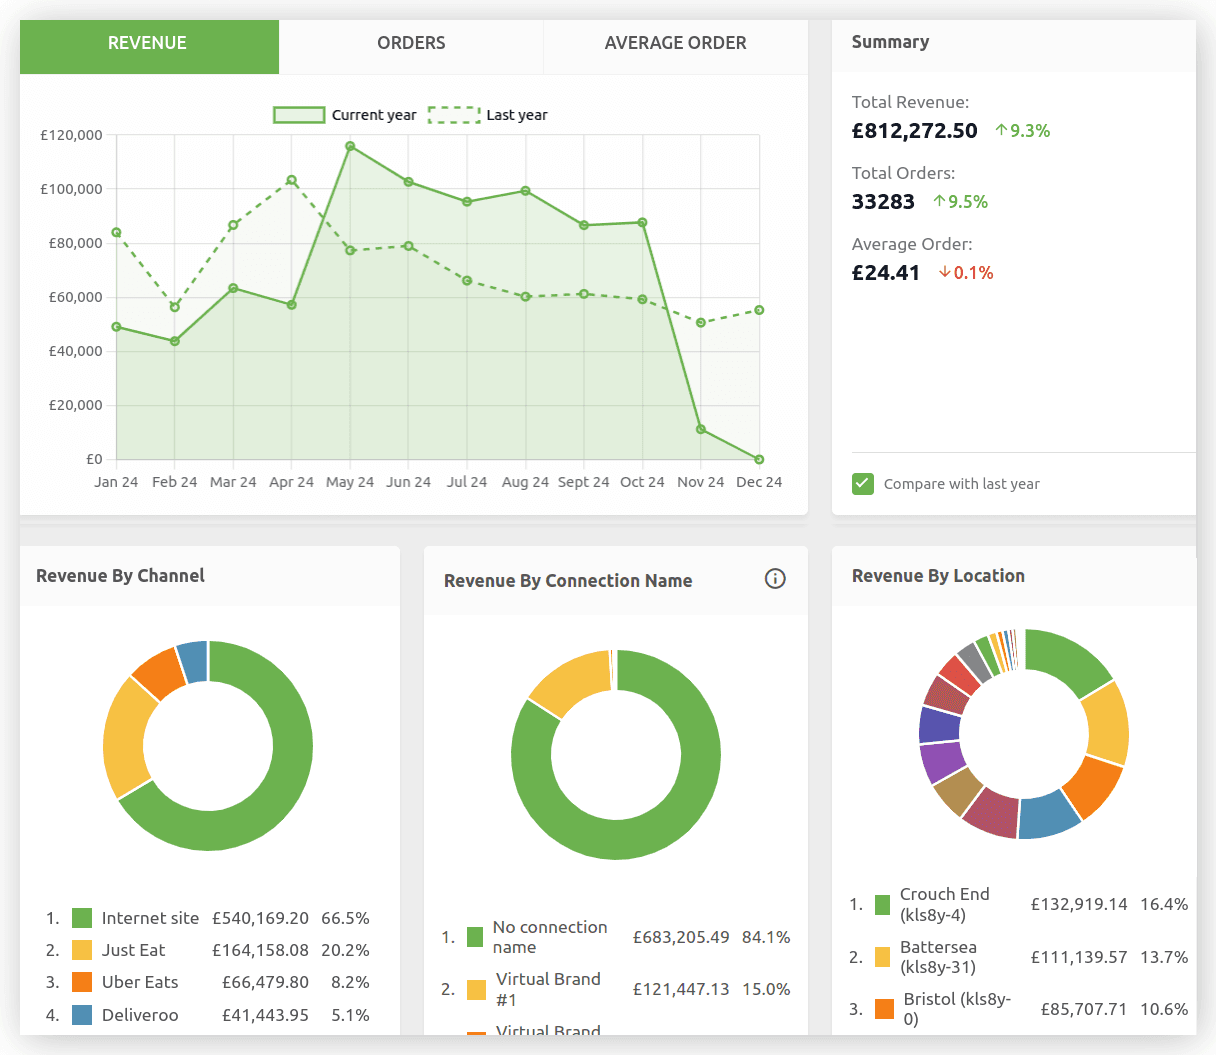1216x1055 pixels.
Task: Click the £683,205.49 connection value
Action: coord(681,937)
